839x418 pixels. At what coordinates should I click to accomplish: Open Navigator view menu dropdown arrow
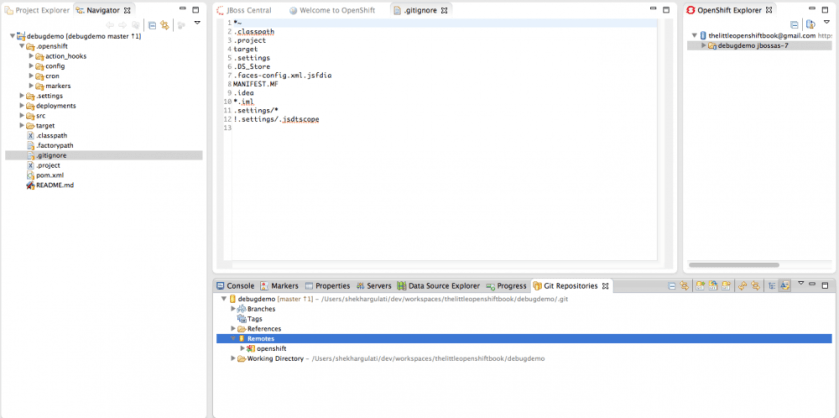196,24
